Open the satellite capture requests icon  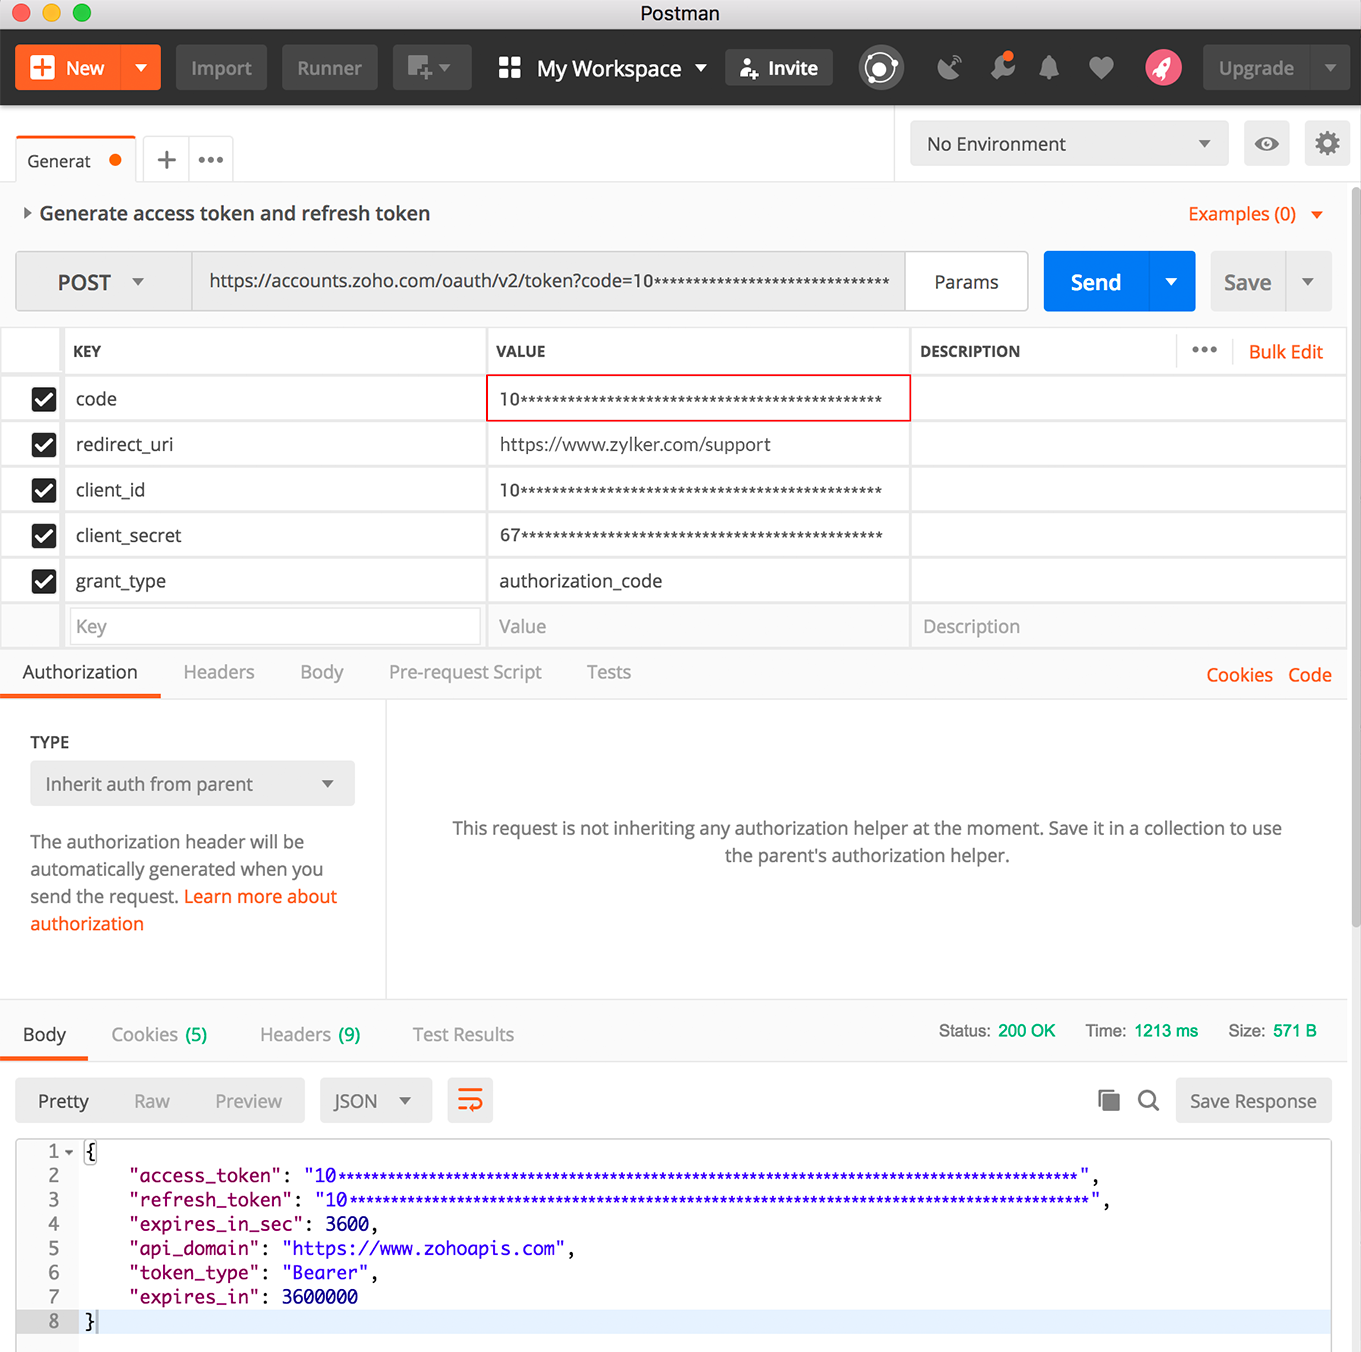[x=949, y=68]
